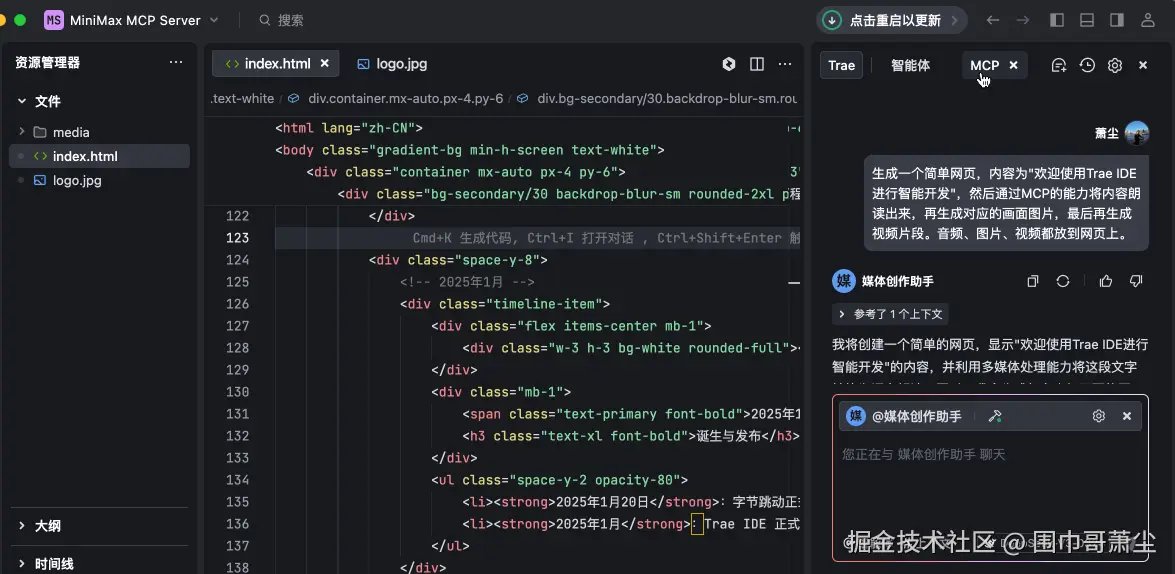Viewport: 1175px width, 574px height.
Task: Toggle the right AI sidebar layout icon
Action: coord(1117,20)
